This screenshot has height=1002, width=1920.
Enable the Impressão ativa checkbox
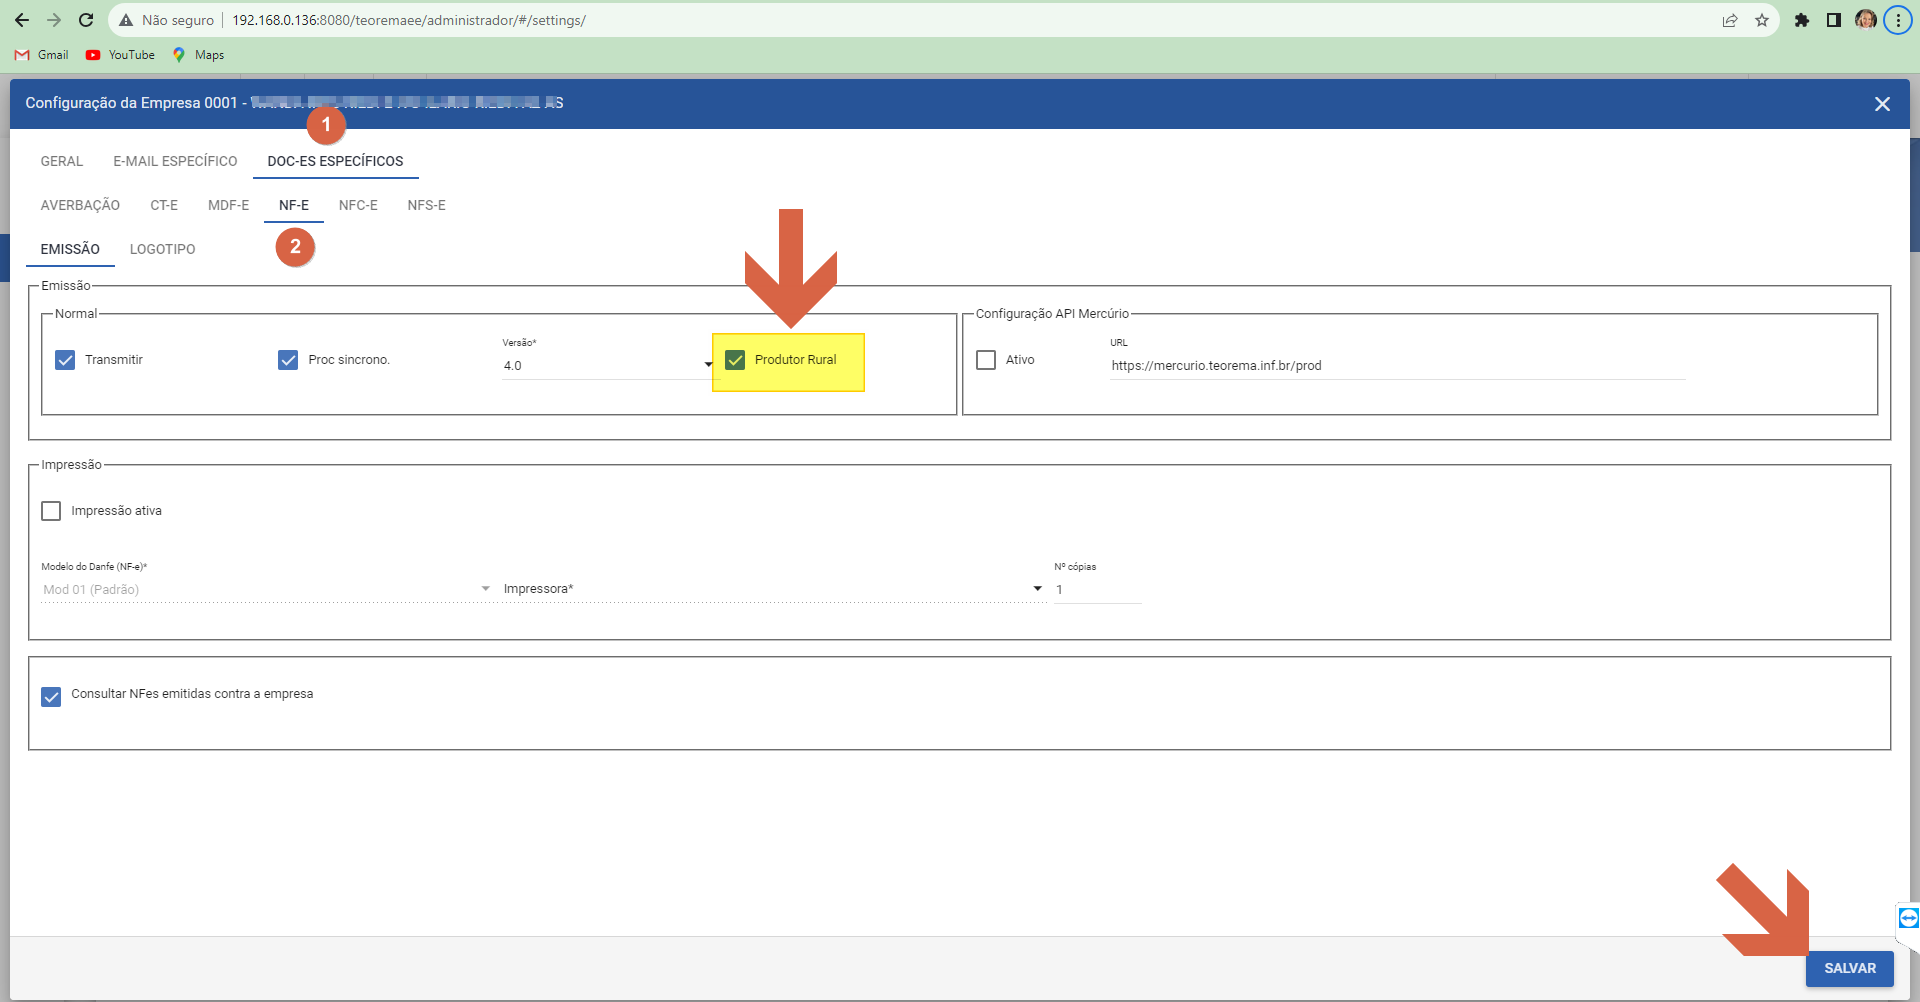point(51,511)
